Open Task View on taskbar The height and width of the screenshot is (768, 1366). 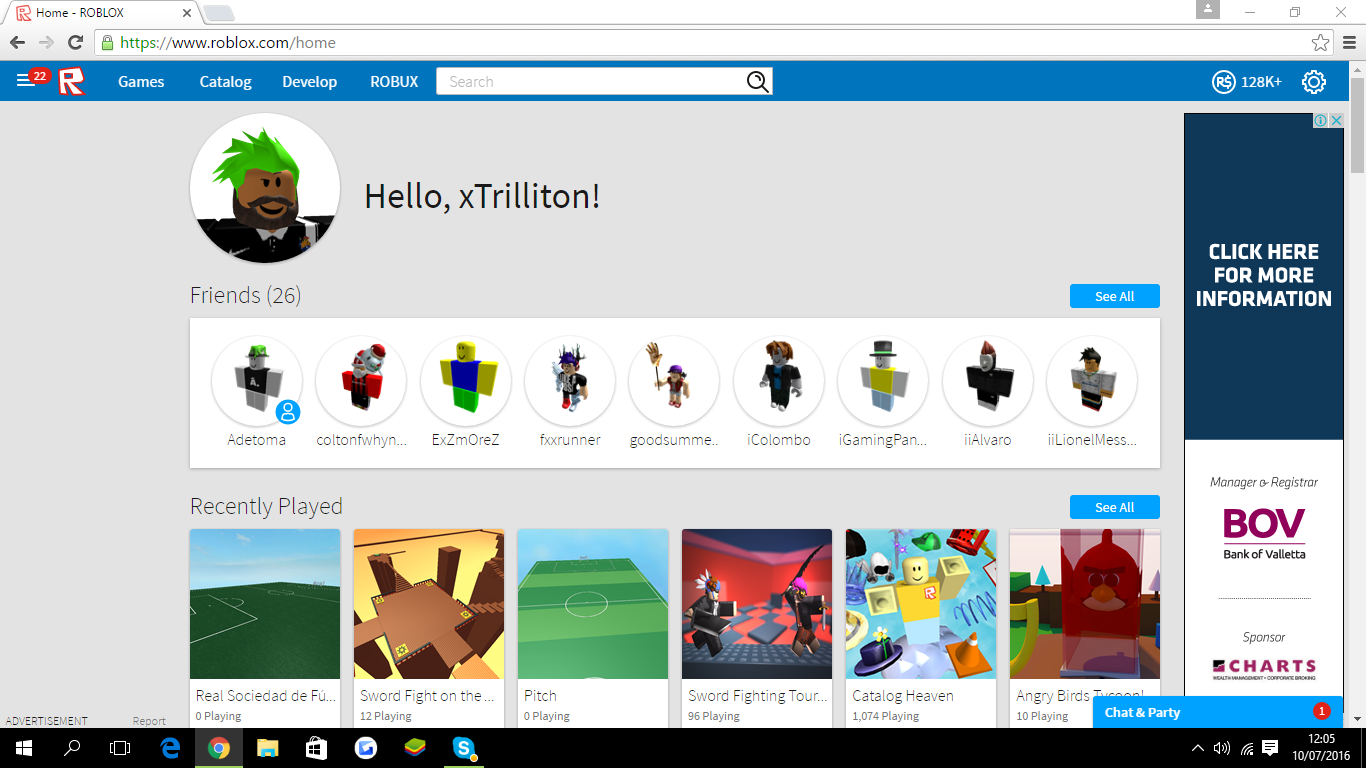(x=120, y=748)
